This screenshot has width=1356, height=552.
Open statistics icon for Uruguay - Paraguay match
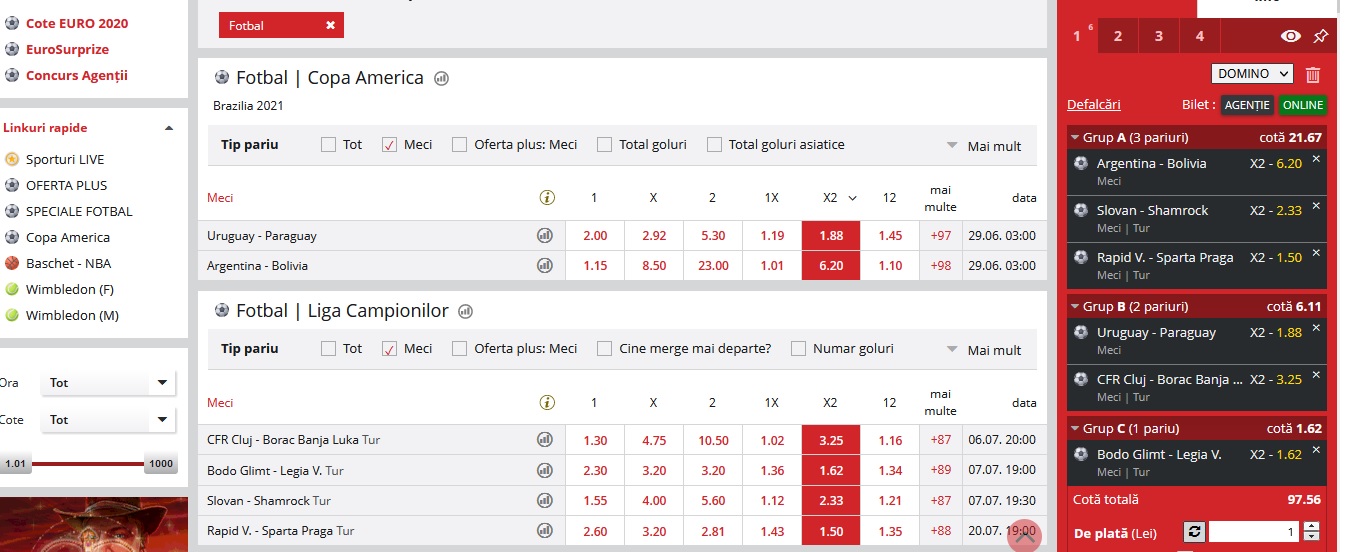[545, 236]
